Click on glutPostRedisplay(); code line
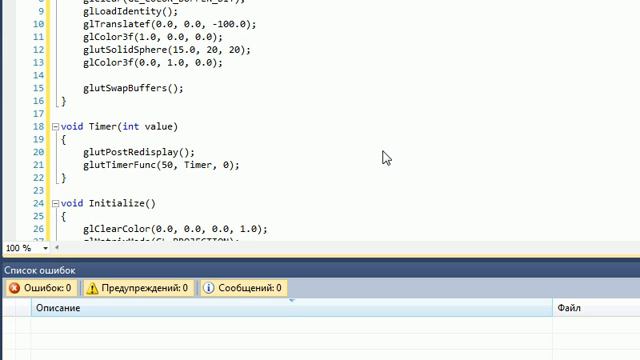Screen dimensions: 640x360 139,152
